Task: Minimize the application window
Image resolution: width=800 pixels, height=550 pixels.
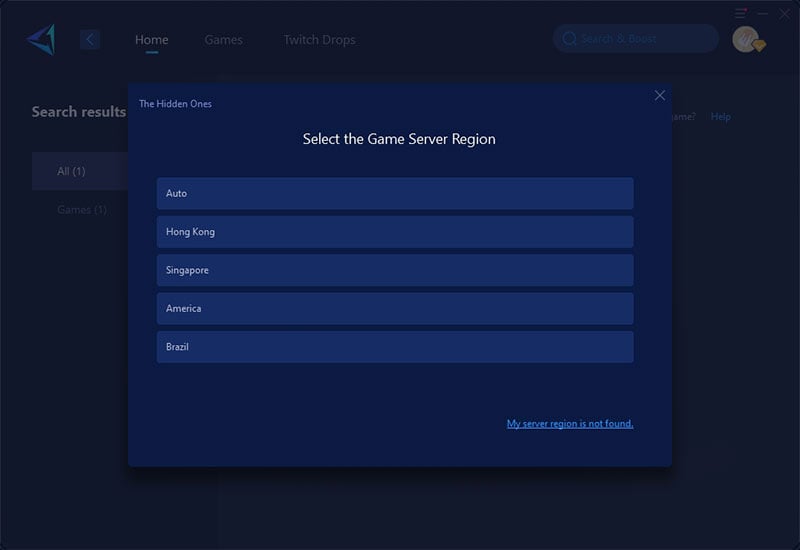Action: (763, 14)
